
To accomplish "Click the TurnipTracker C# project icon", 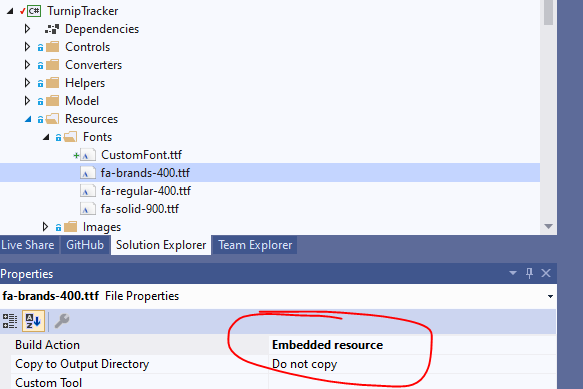I will pos(34,11).
